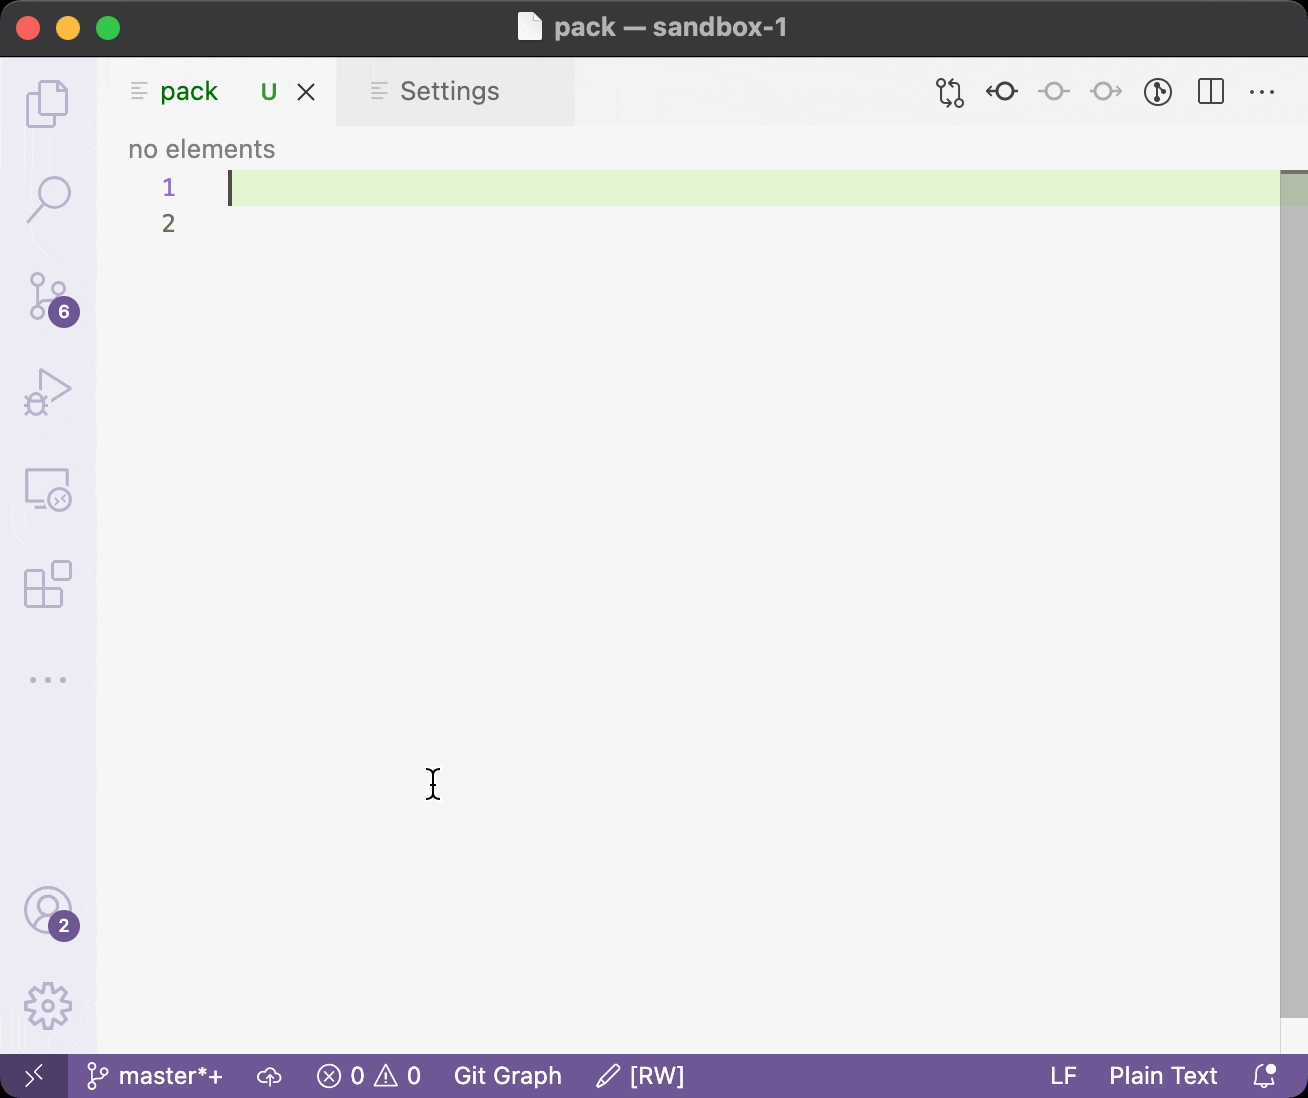Open the Source Control view with 6 pending changes
Viewport: 1308px width, 1098px height.
[47, 297]
